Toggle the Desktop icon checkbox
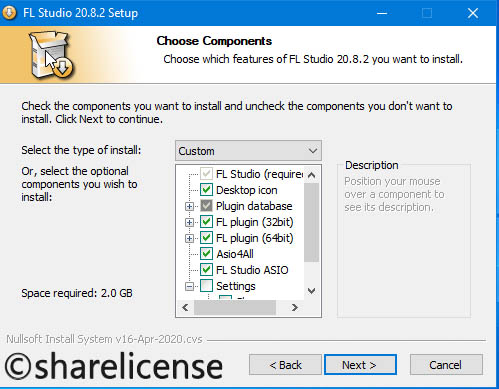Image resolution: width=499 pixels, height=389 pixels. pyautogui.click(x=206, y=190)
